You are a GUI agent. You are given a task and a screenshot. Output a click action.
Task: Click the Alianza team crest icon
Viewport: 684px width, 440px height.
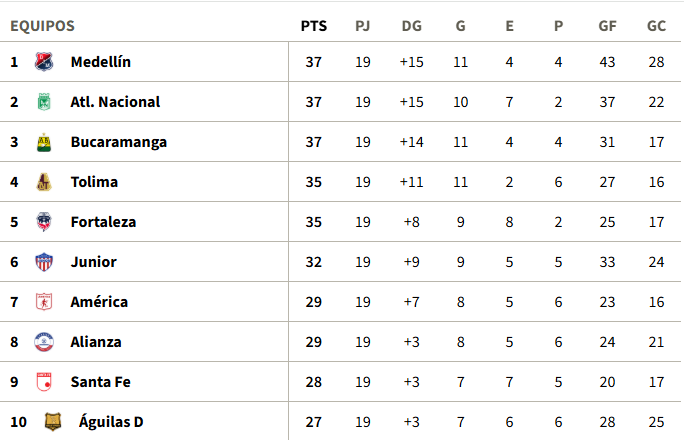click(44, 342)
